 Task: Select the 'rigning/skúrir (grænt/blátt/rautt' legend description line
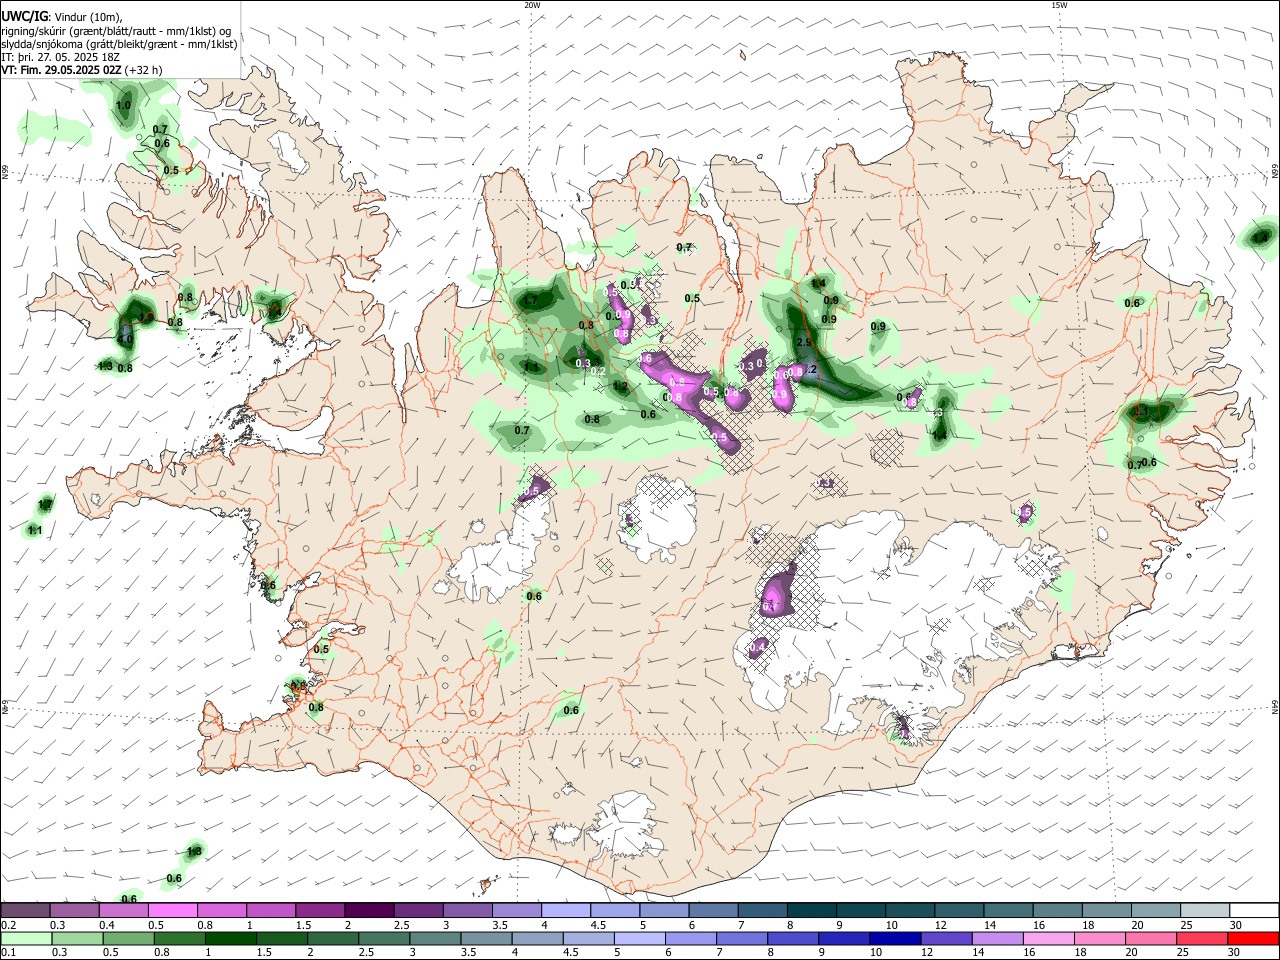tap(116, 31)
